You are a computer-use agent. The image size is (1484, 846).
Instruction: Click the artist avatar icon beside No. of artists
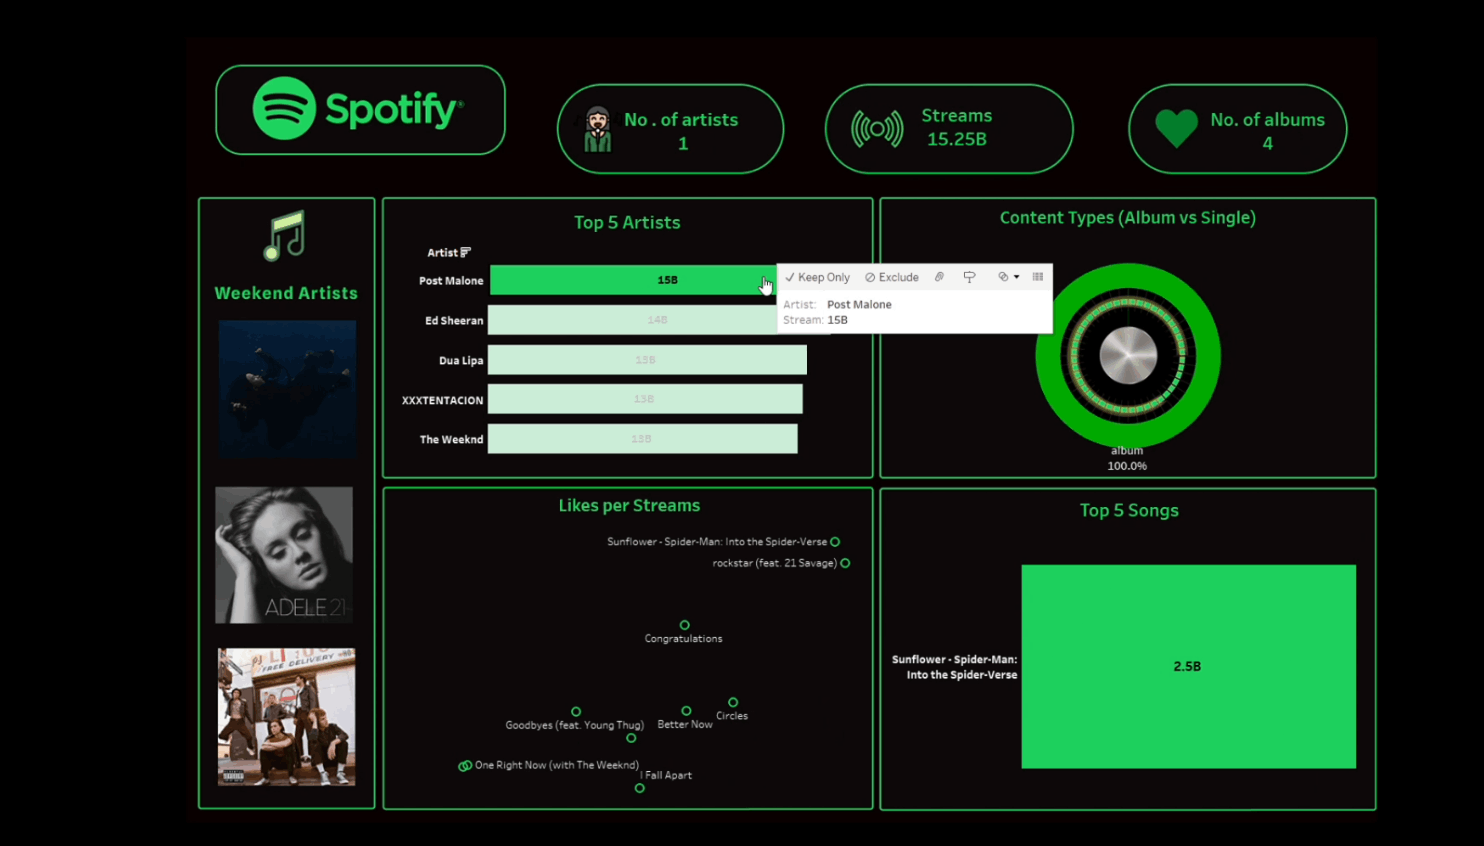[x=597, y=128]
